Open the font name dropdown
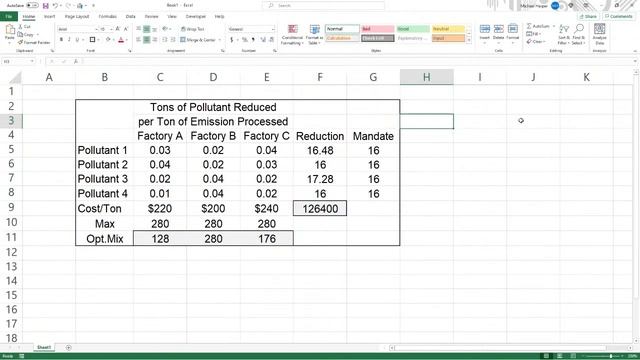 96,29
